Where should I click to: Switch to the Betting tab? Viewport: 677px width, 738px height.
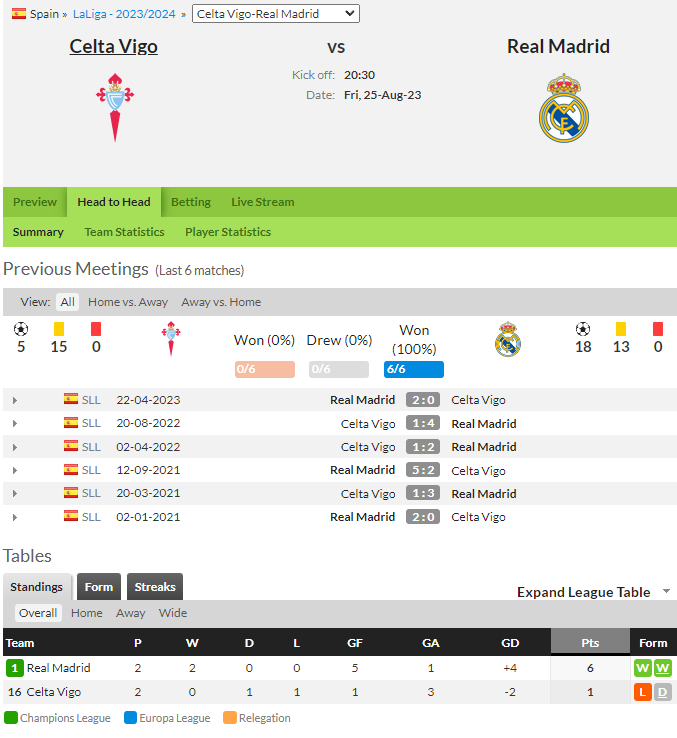coord(191,202)
